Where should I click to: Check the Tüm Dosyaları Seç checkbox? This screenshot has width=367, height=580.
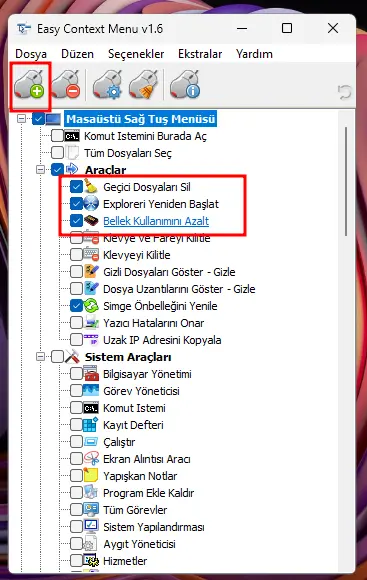[57, 153]
